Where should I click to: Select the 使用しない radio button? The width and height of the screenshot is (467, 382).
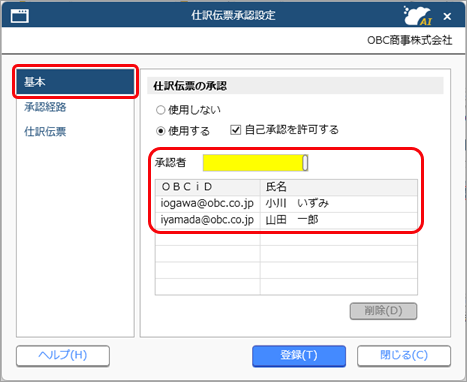161,110
